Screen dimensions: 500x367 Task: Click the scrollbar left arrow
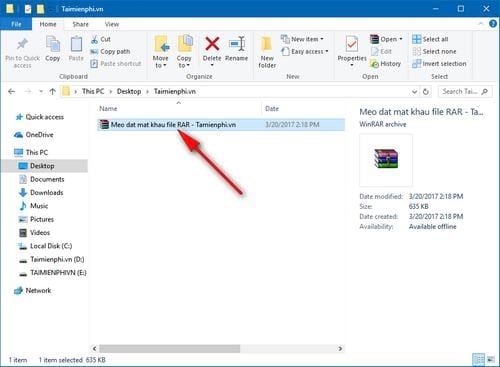tap(94, 349)
